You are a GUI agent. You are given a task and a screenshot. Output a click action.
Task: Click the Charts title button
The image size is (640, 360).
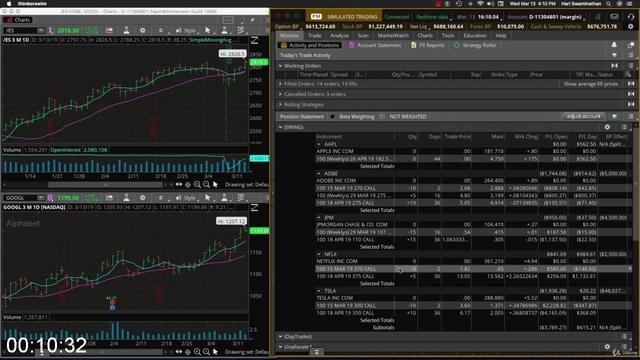click(x=18, y=20)
